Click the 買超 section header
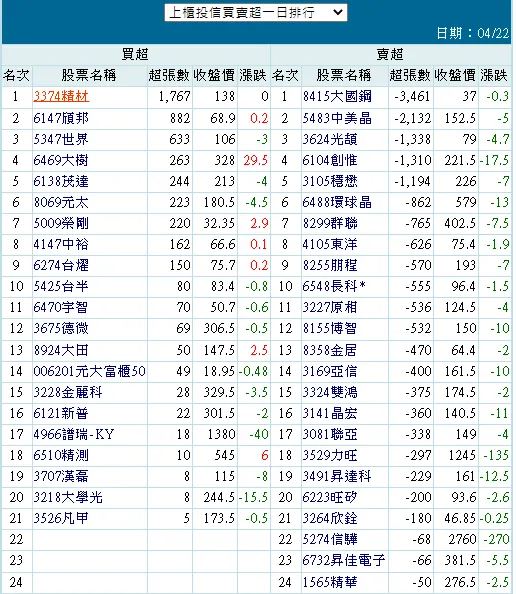516x594 pixels. 135,54
